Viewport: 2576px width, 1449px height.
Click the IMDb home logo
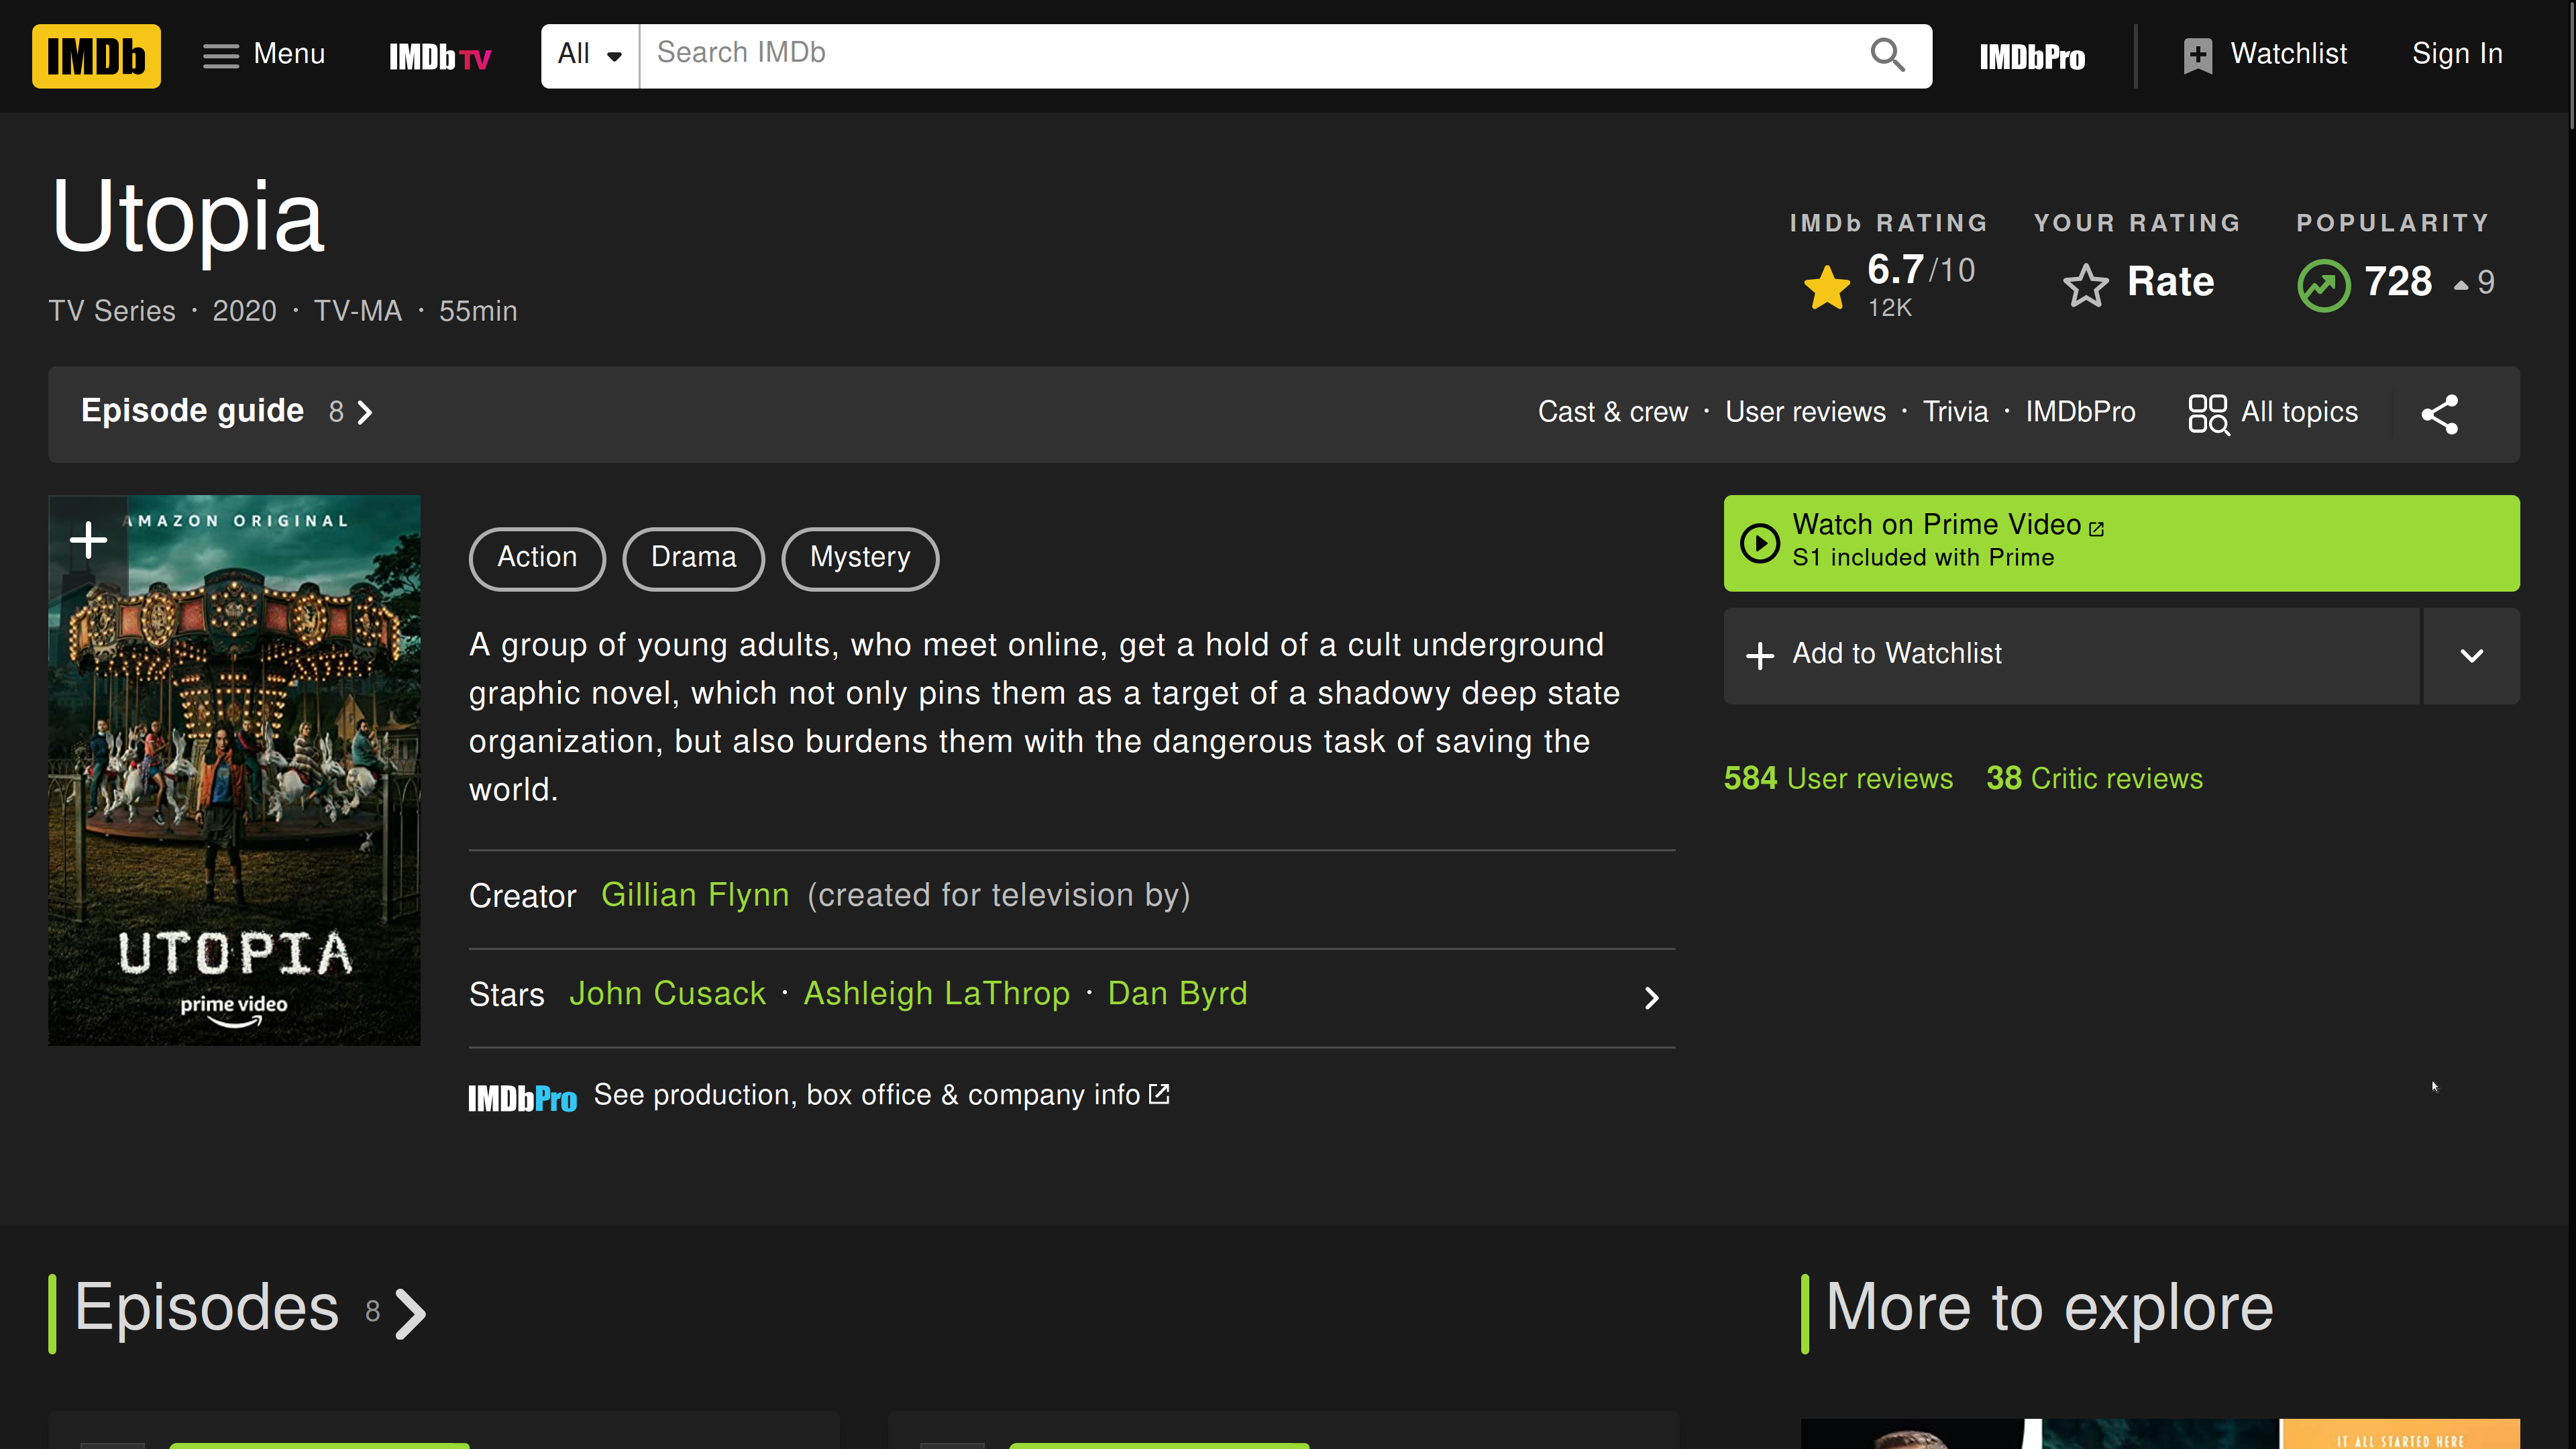[x=96, y=56]
